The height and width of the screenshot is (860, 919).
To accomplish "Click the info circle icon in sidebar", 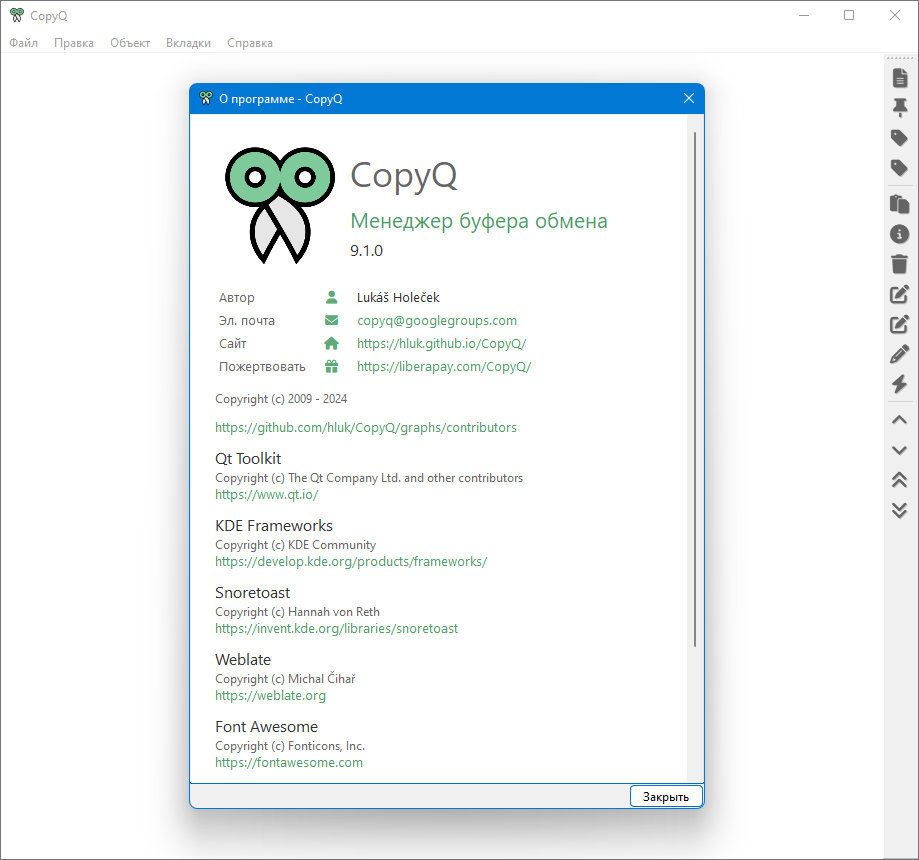I will pos(900,234).
